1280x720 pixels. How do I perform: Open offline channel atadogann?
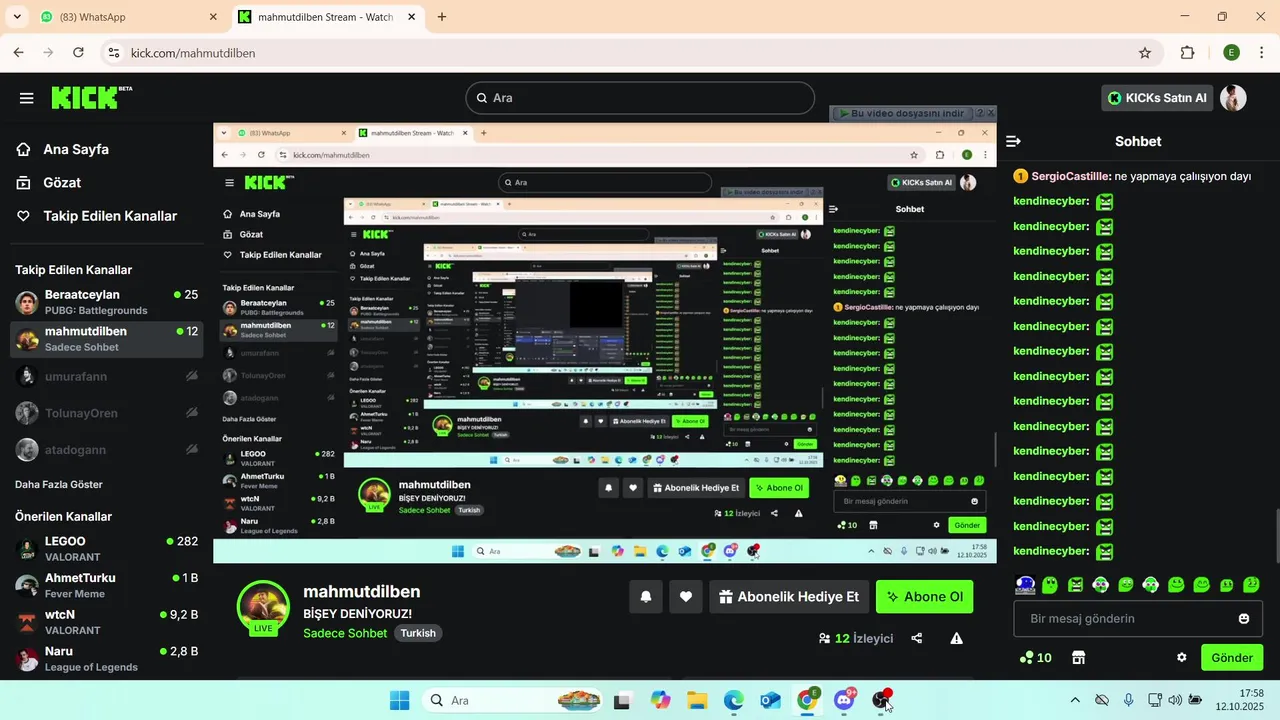click(x=106, y=450)
